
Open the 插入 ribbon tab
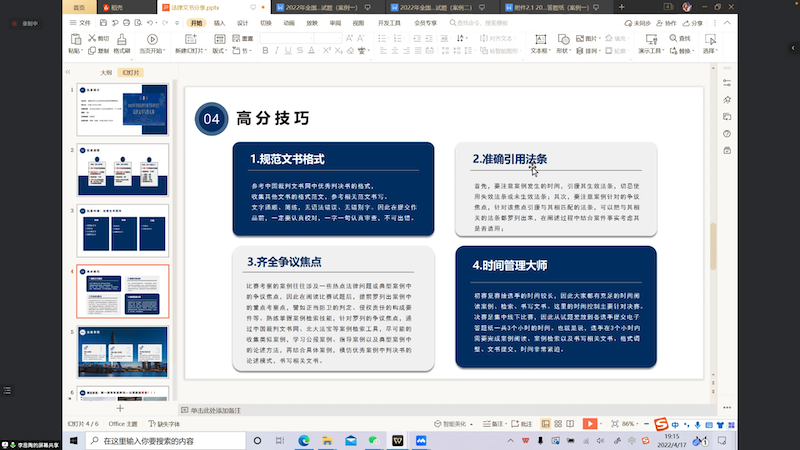point(219,21)
